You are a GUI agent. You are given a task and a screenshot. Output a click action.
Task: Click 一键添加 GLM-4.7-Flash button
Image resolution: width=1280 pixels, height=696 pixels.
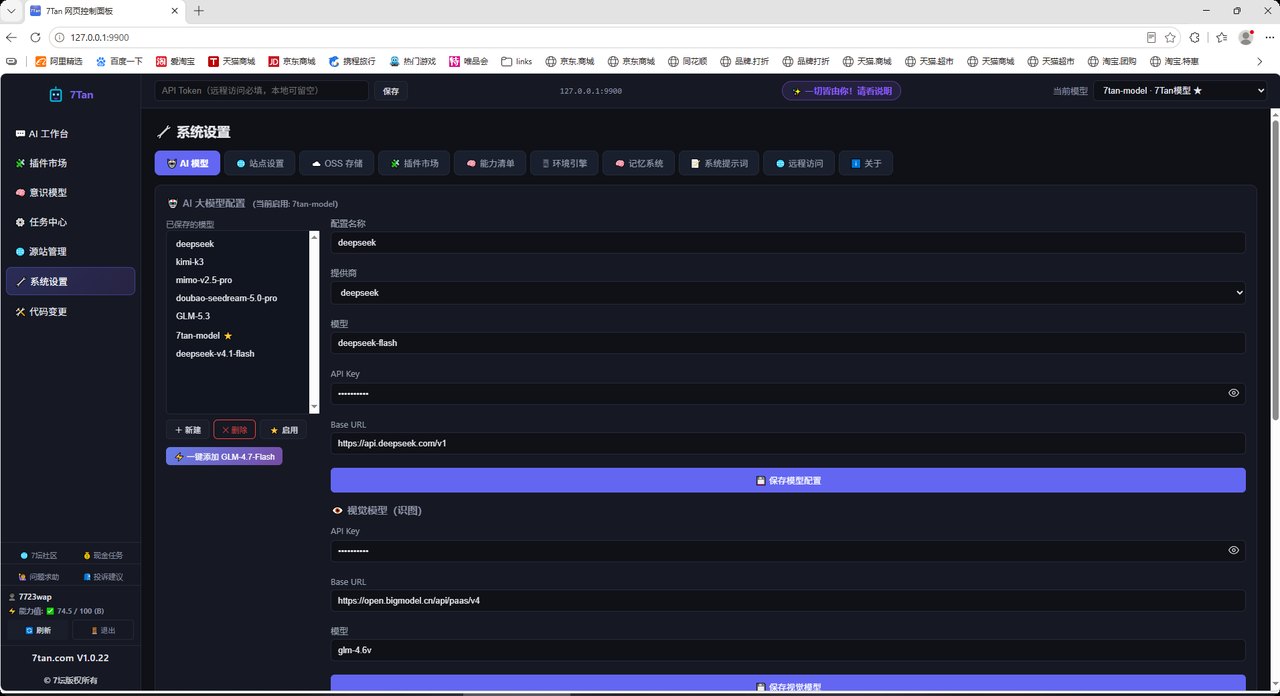click(x=224, y=456)
